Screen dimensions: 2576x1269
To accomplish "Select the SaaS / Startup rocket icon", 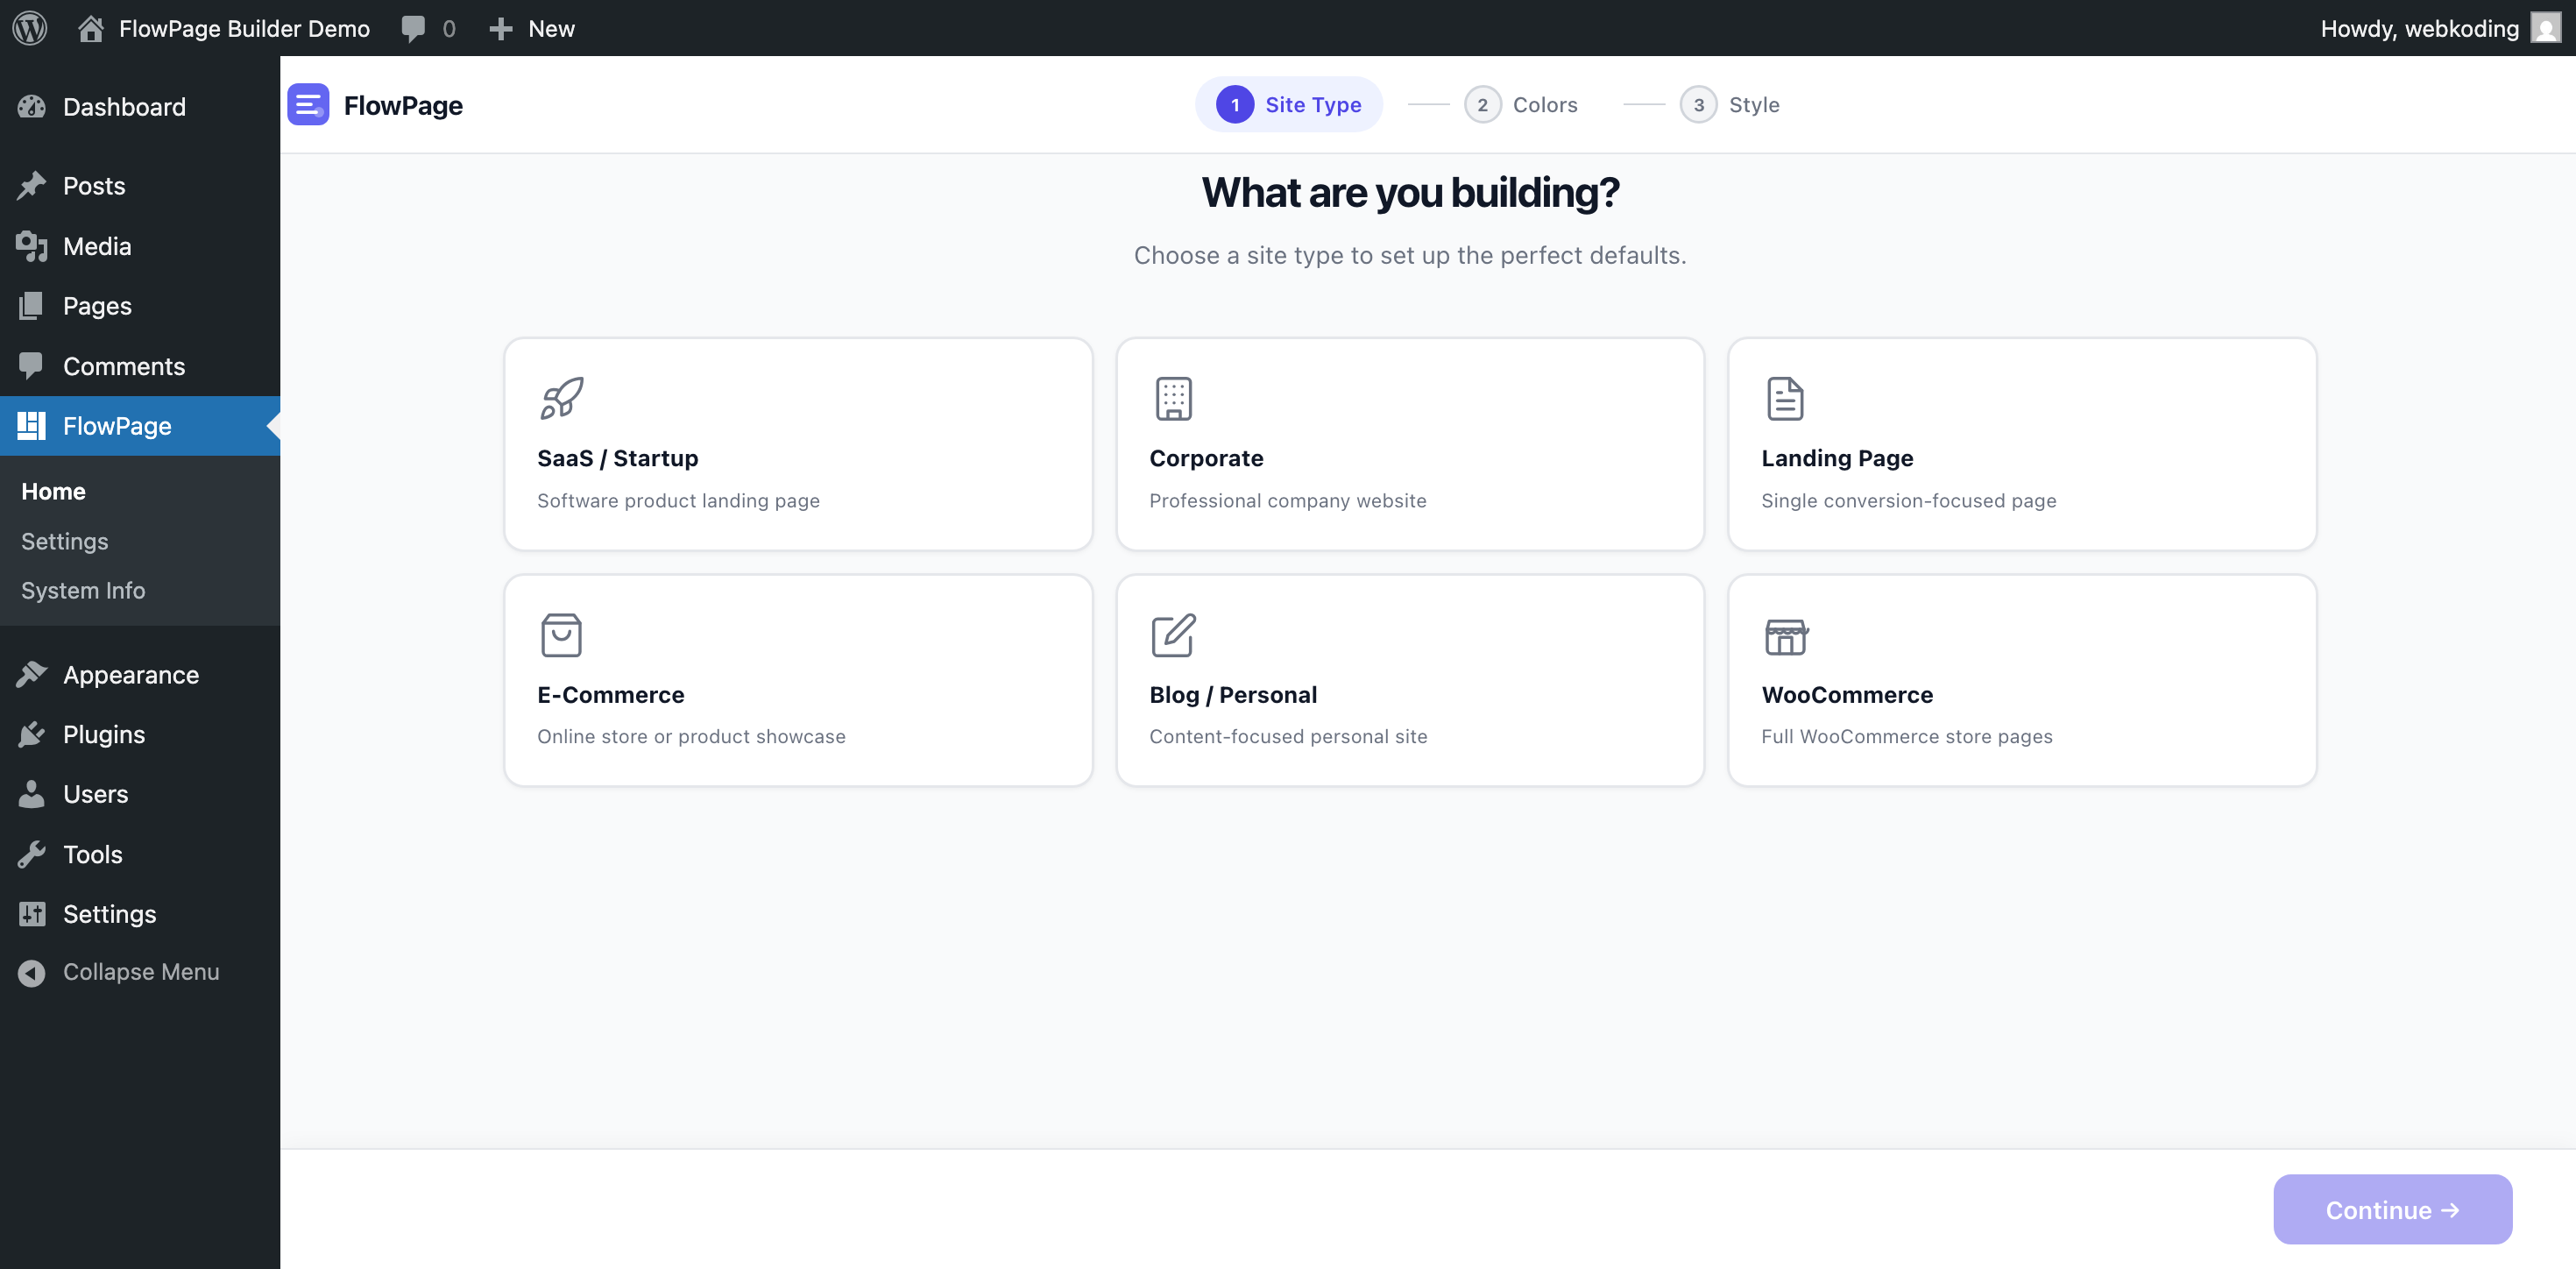I will [560, 397].
